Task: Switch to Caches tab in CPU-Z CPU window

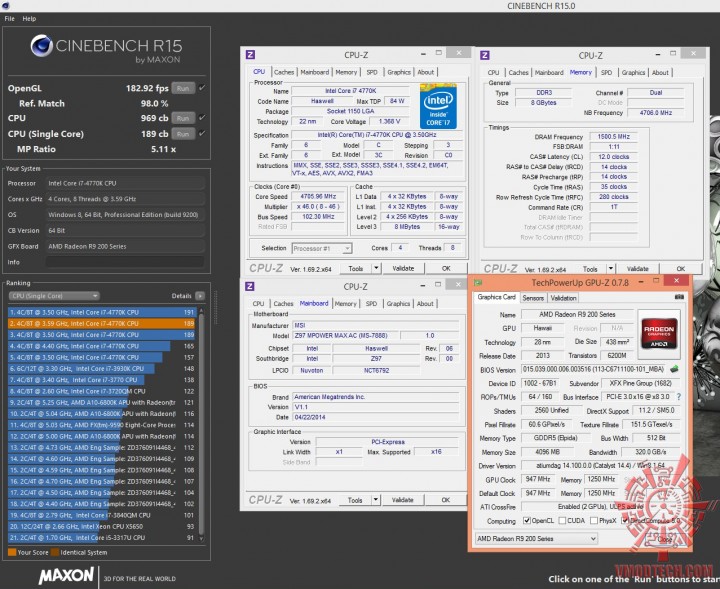Action: click(x=284, y=72)
